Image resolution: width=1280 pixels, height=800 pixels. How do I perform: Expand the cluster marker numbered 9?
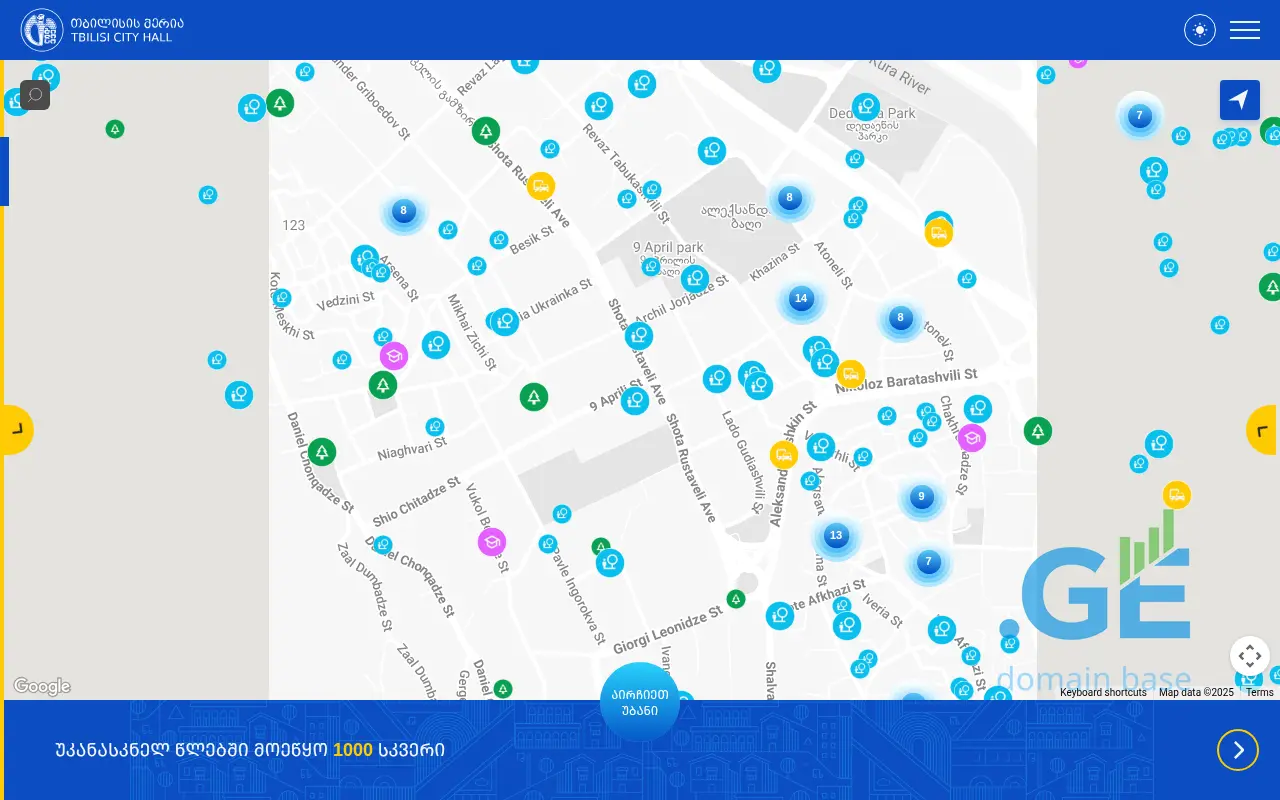point(921,496)
